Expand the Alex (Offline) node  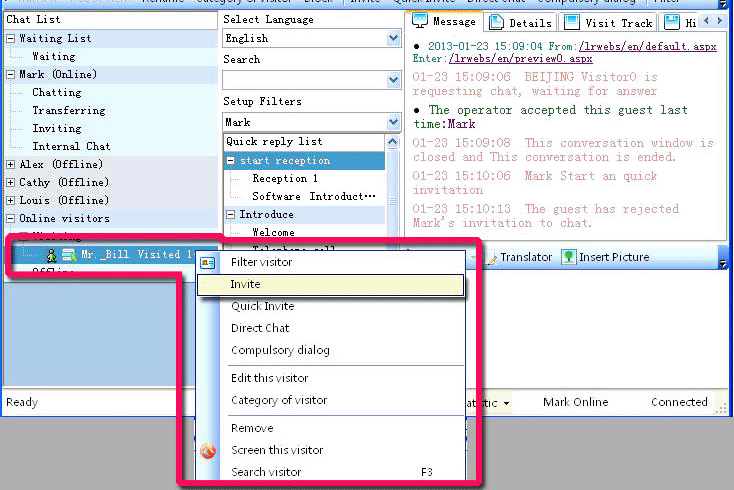(x=10, y=165)
